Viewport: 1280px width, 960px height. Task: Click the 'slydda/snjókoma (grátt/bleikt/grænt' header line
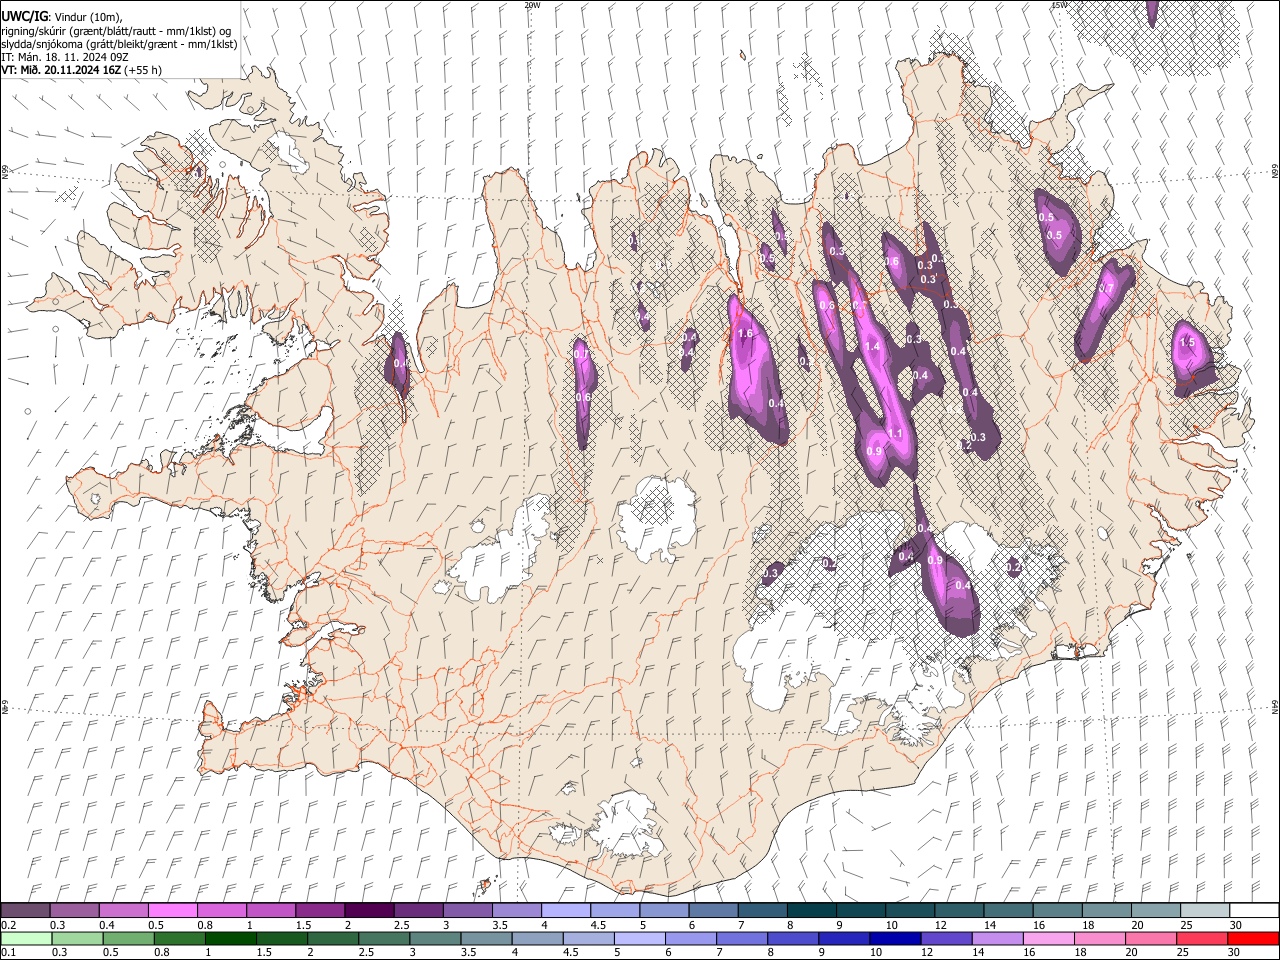point(119,44)
